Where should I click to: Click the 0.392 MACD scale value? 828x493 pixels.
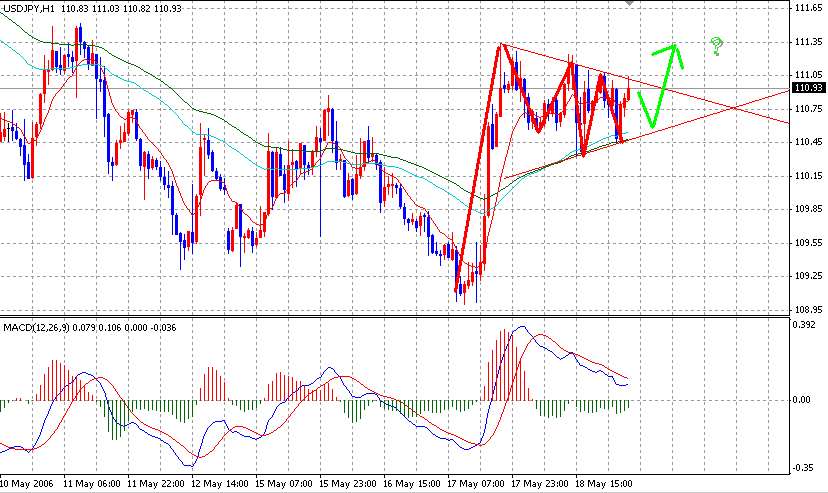[x=802, y=325]
